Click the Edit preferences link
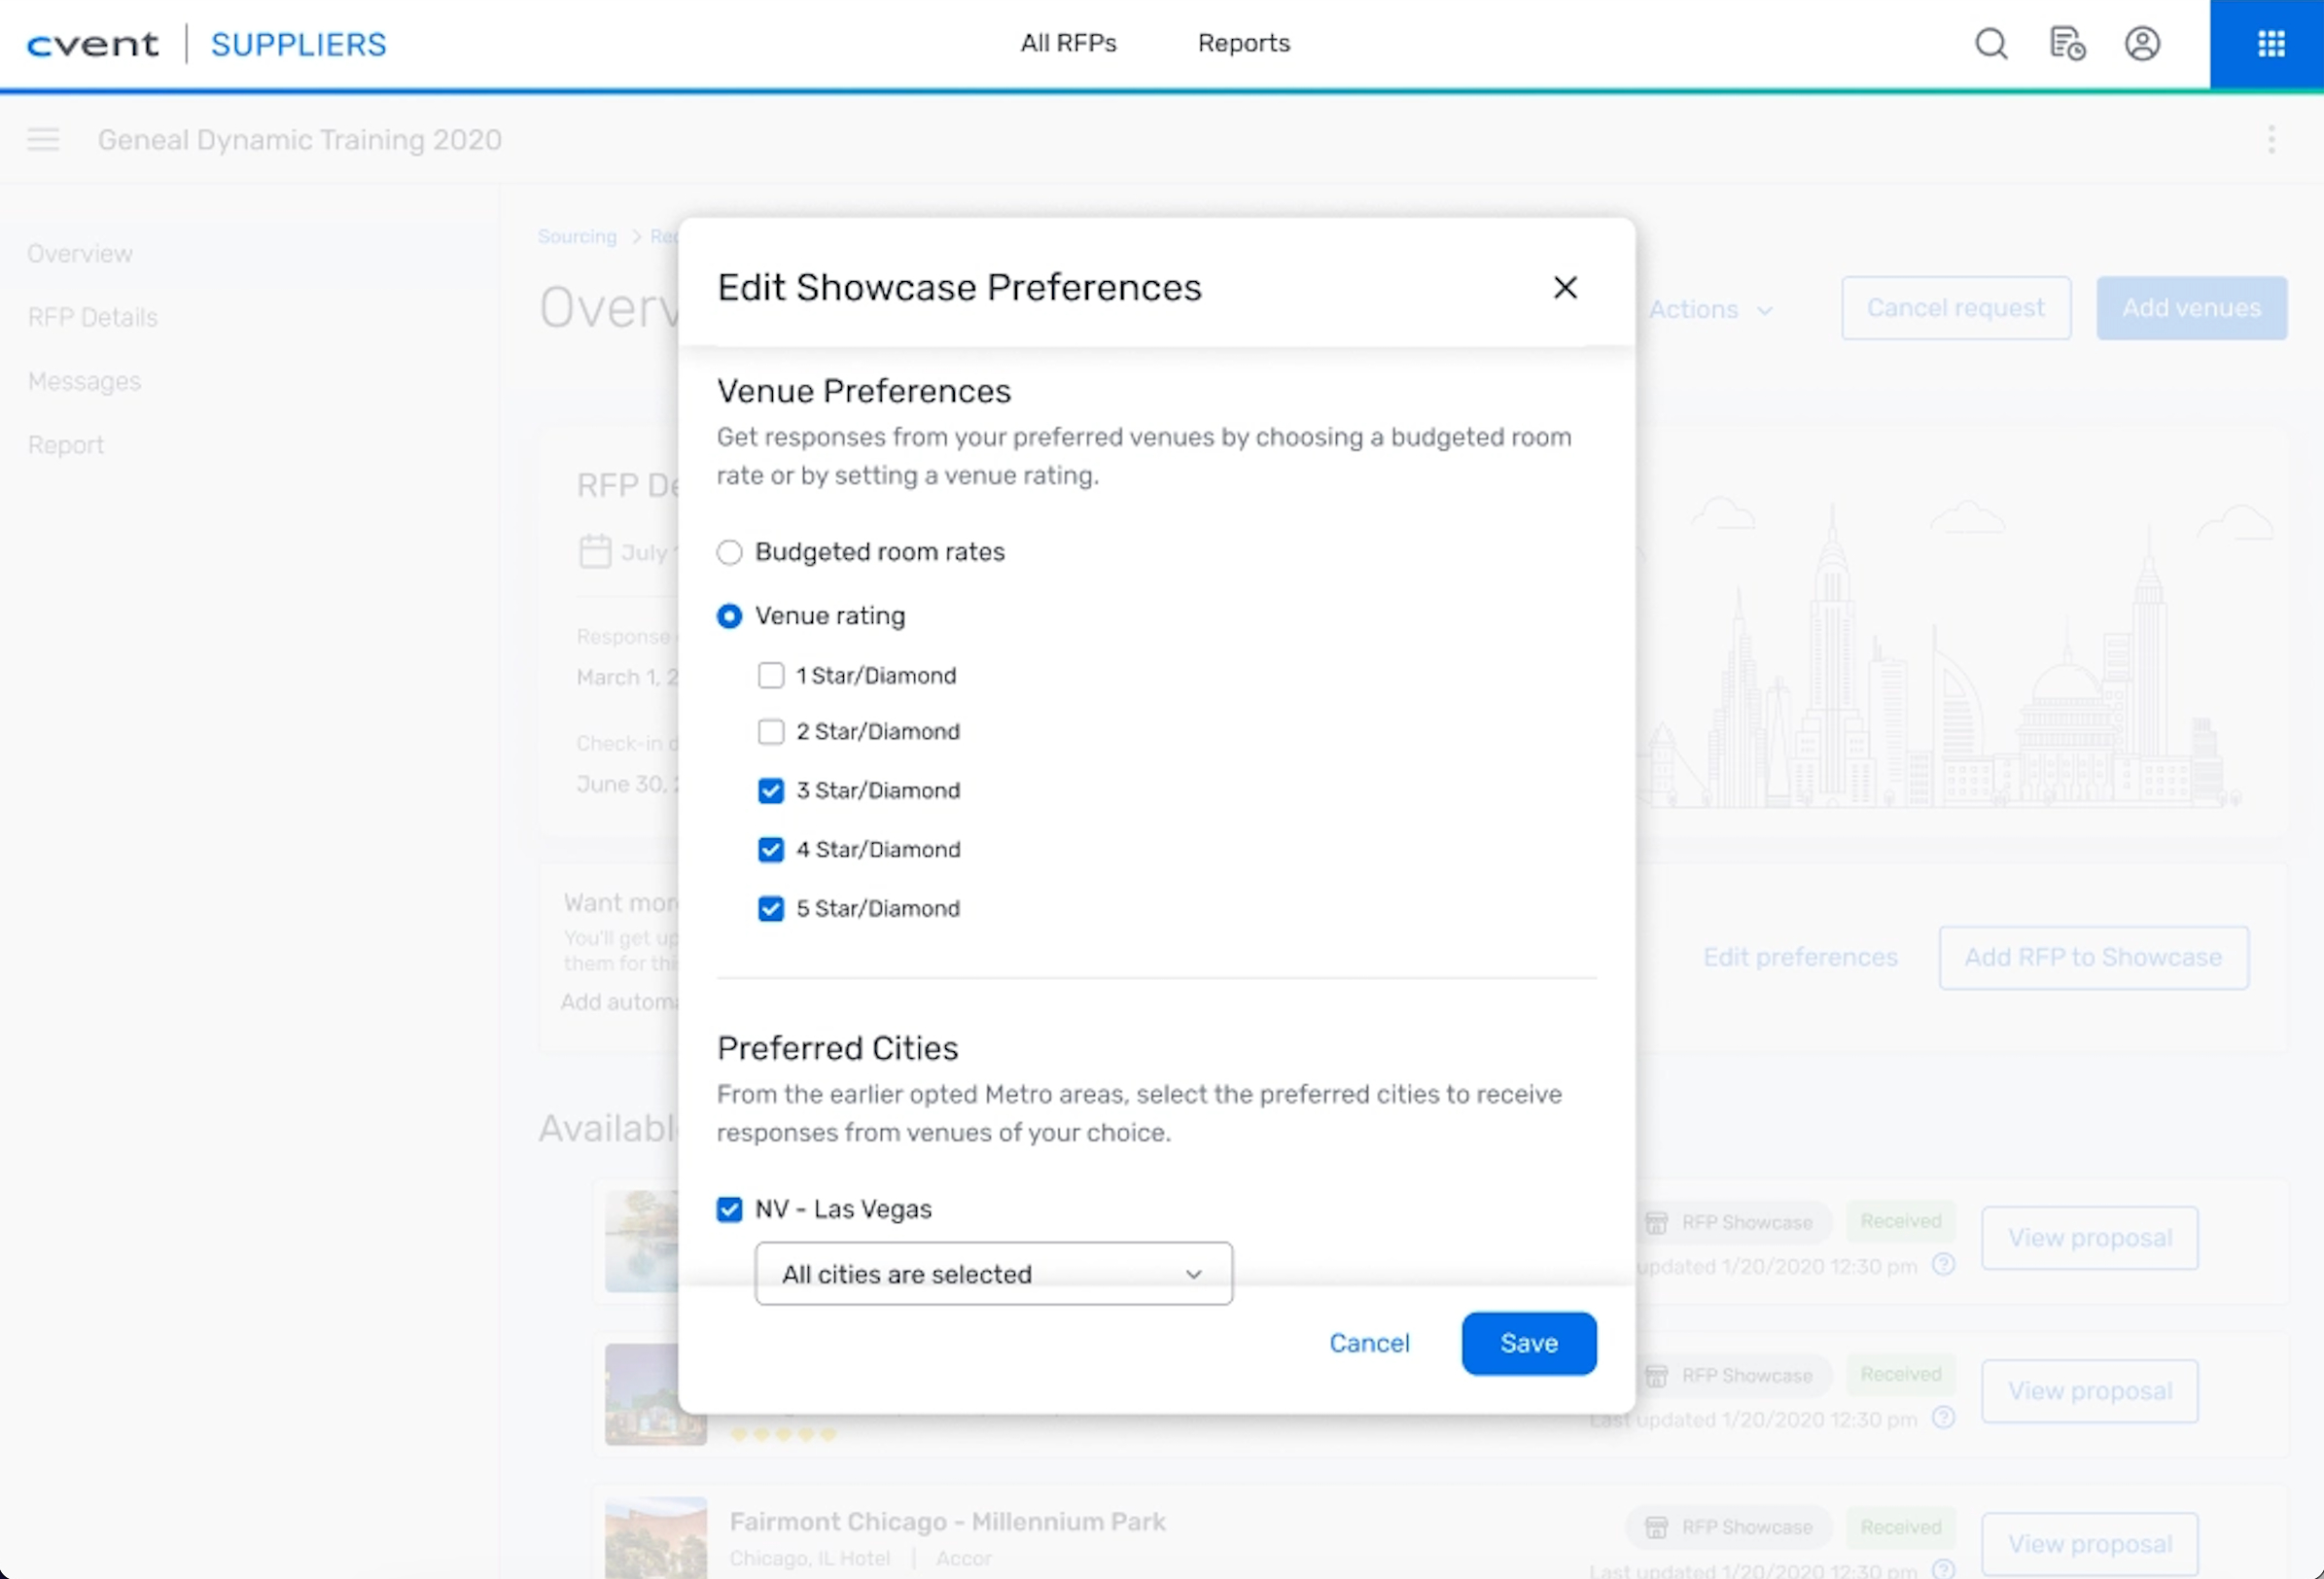 pos(1800,958)
